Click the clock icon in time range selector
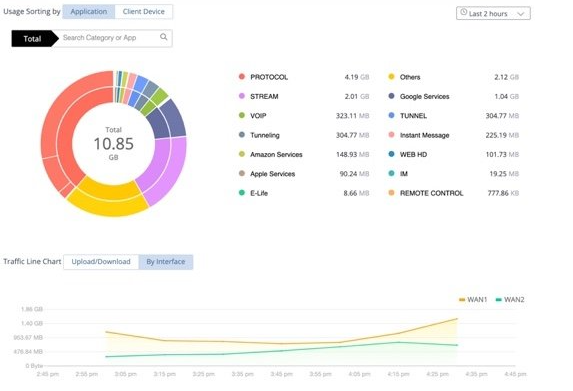Viewport: 573px width, 391px height. [463, 12]
